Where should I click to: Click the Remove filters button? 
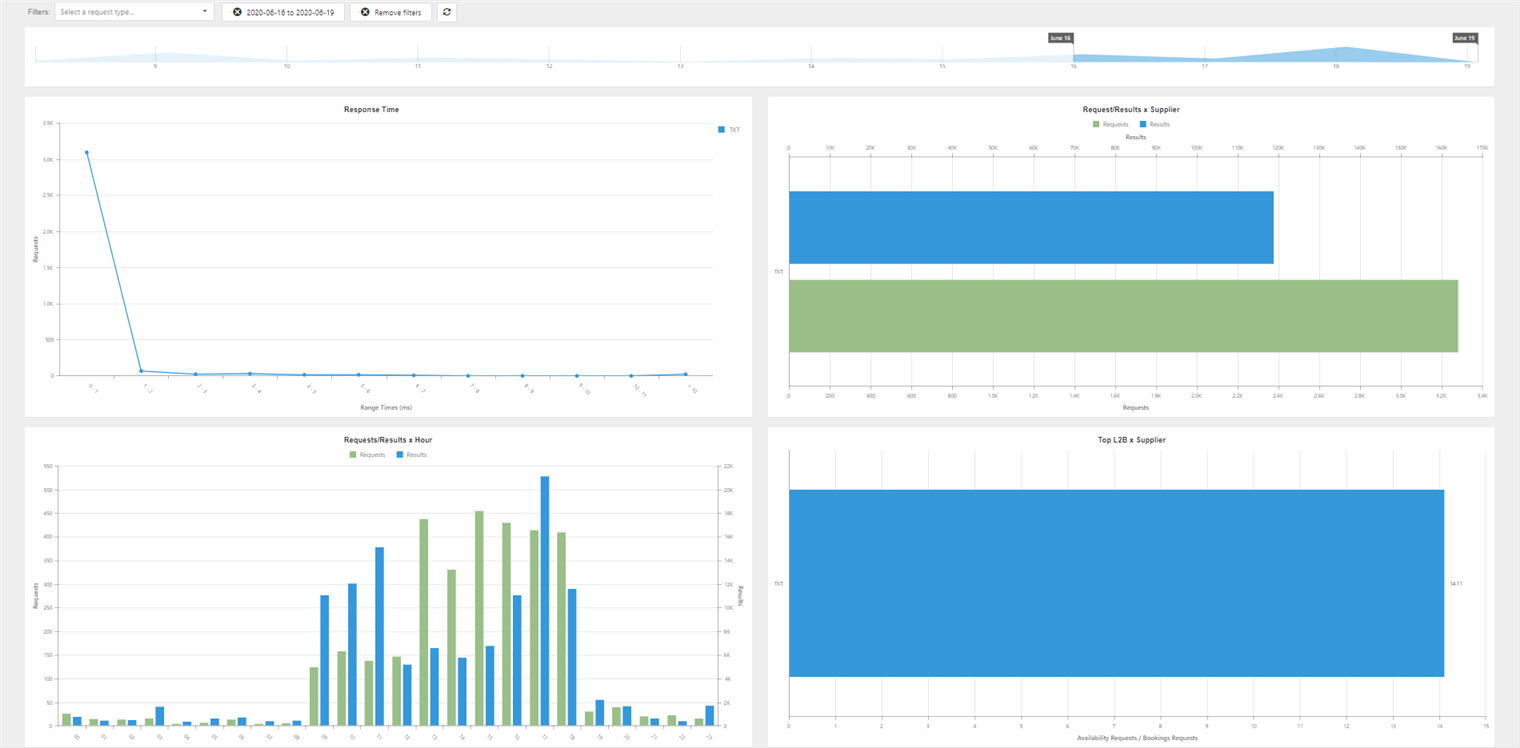(391, 12)
